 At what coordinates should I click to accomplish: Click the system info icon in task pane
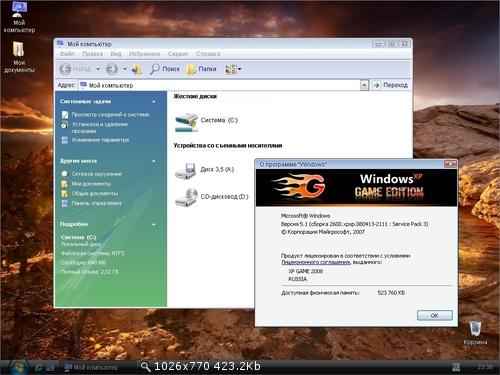[65, 115]
